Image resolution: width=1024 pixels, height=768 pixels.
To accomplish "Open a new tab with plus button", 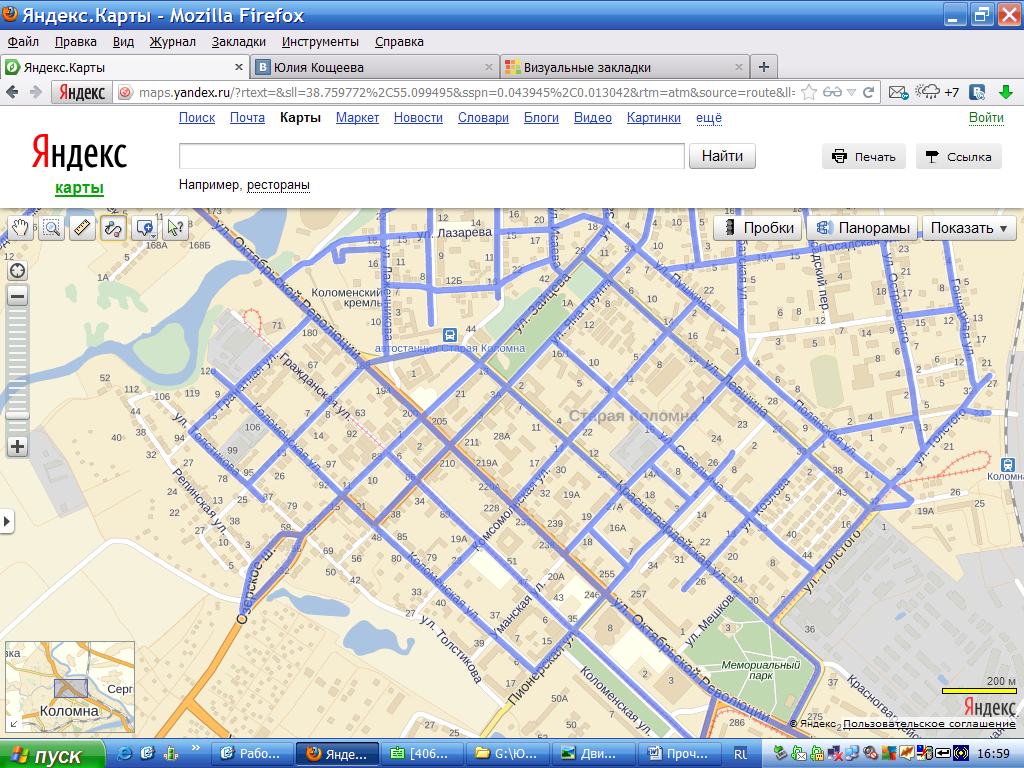I will 763,67.
